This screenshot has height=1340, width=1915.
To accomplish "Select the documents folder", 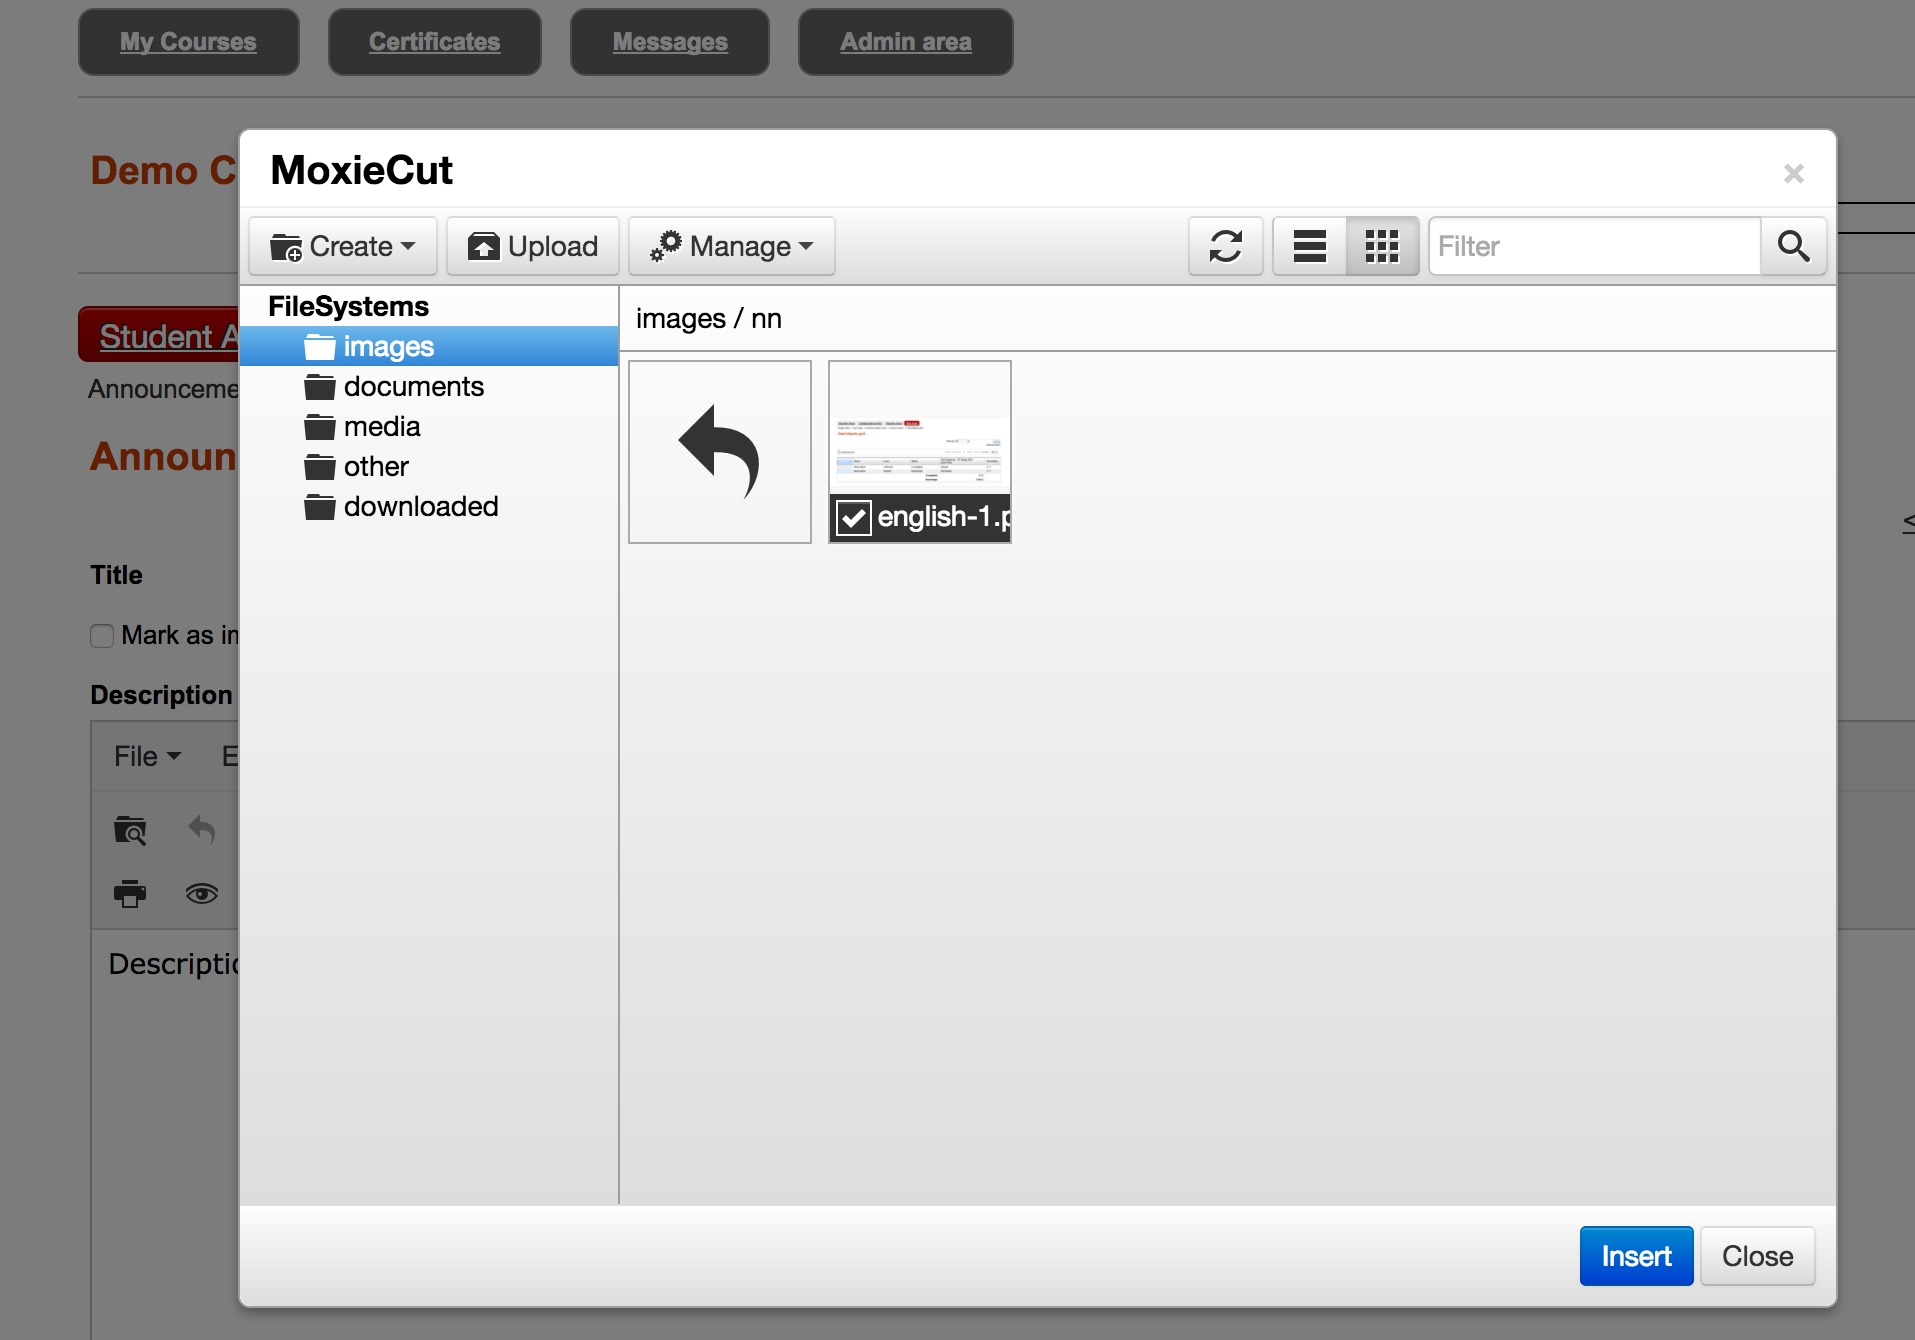I will click(x=413, y=387).
